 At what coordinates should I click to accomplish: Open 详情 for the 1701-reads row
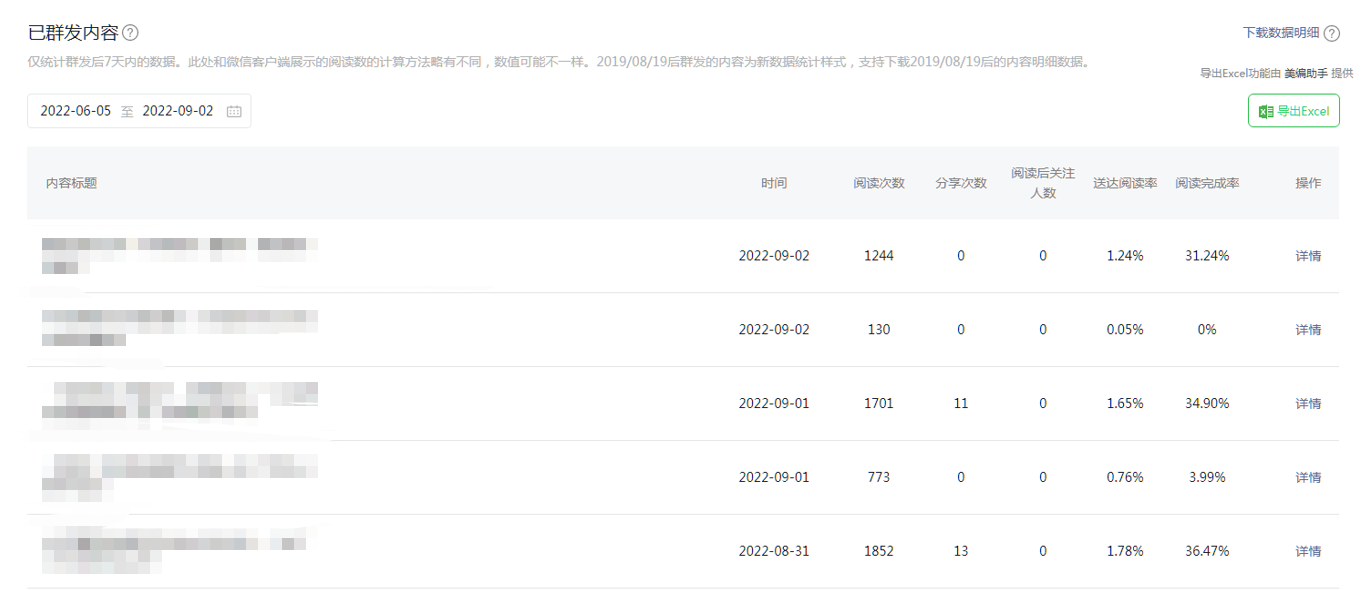pyautogui.click(x=1308, y=404)
